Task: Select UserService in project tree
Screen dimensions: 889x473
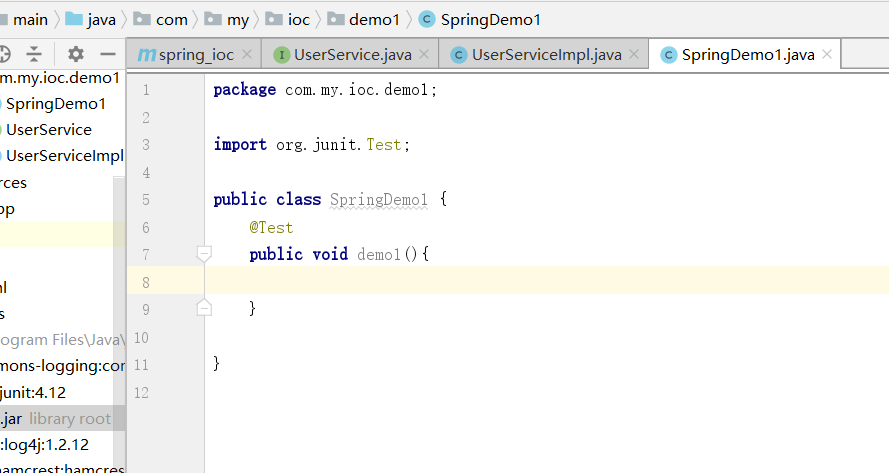Action: click(49, 130)
